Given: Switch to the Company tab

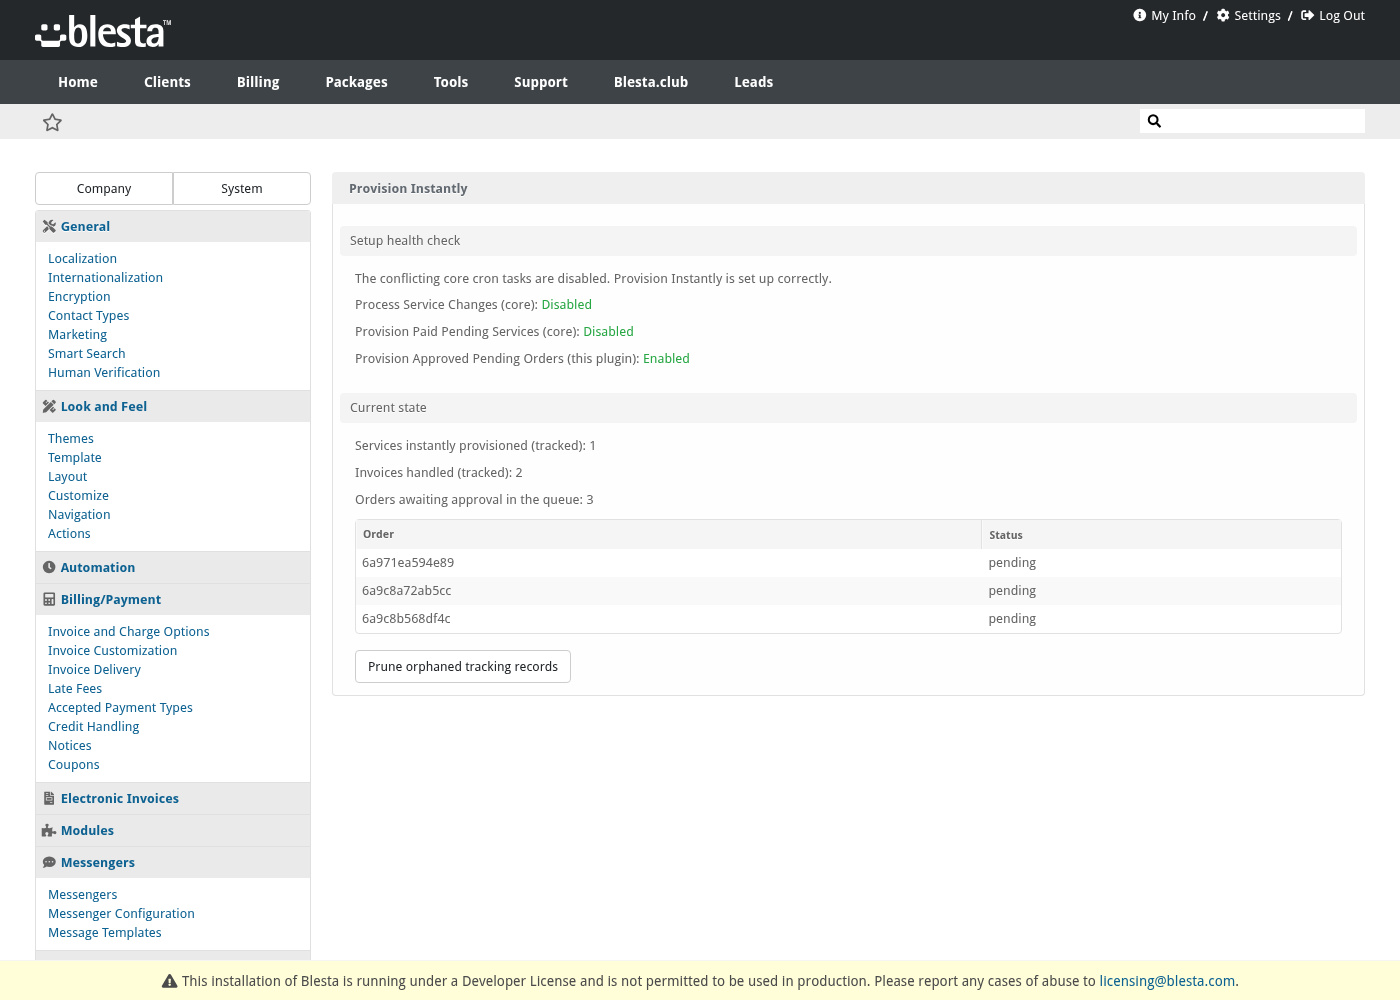Looking at the screenshot, I should pyautogui.click(x=104, y=188).
